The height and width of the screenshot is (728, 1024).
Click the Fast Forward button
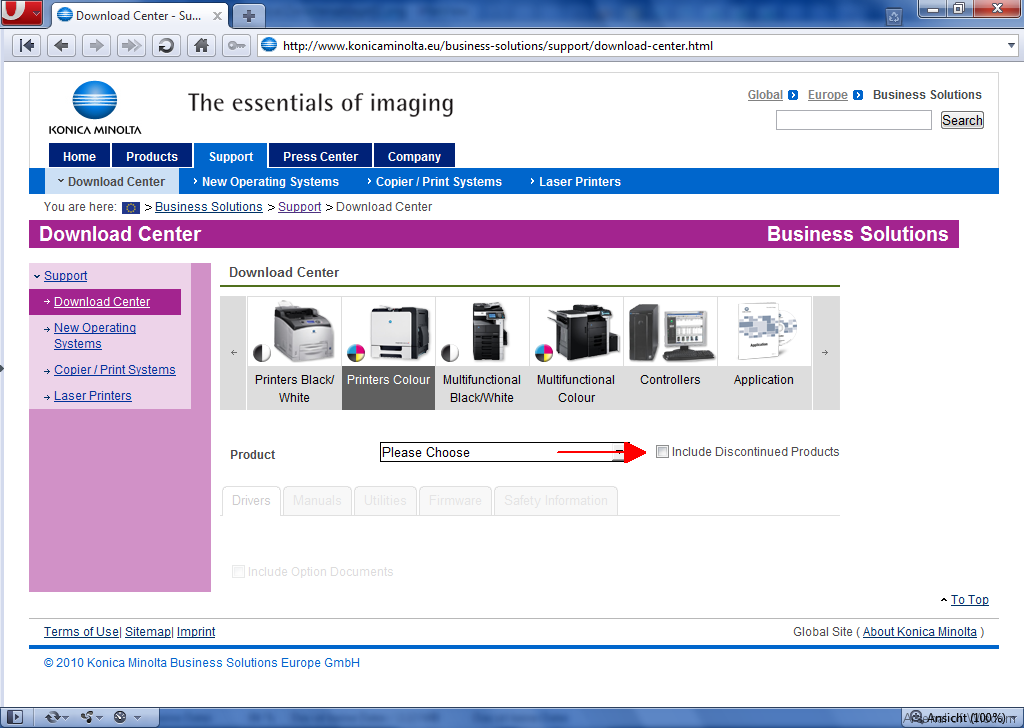(x=131, y=46)
